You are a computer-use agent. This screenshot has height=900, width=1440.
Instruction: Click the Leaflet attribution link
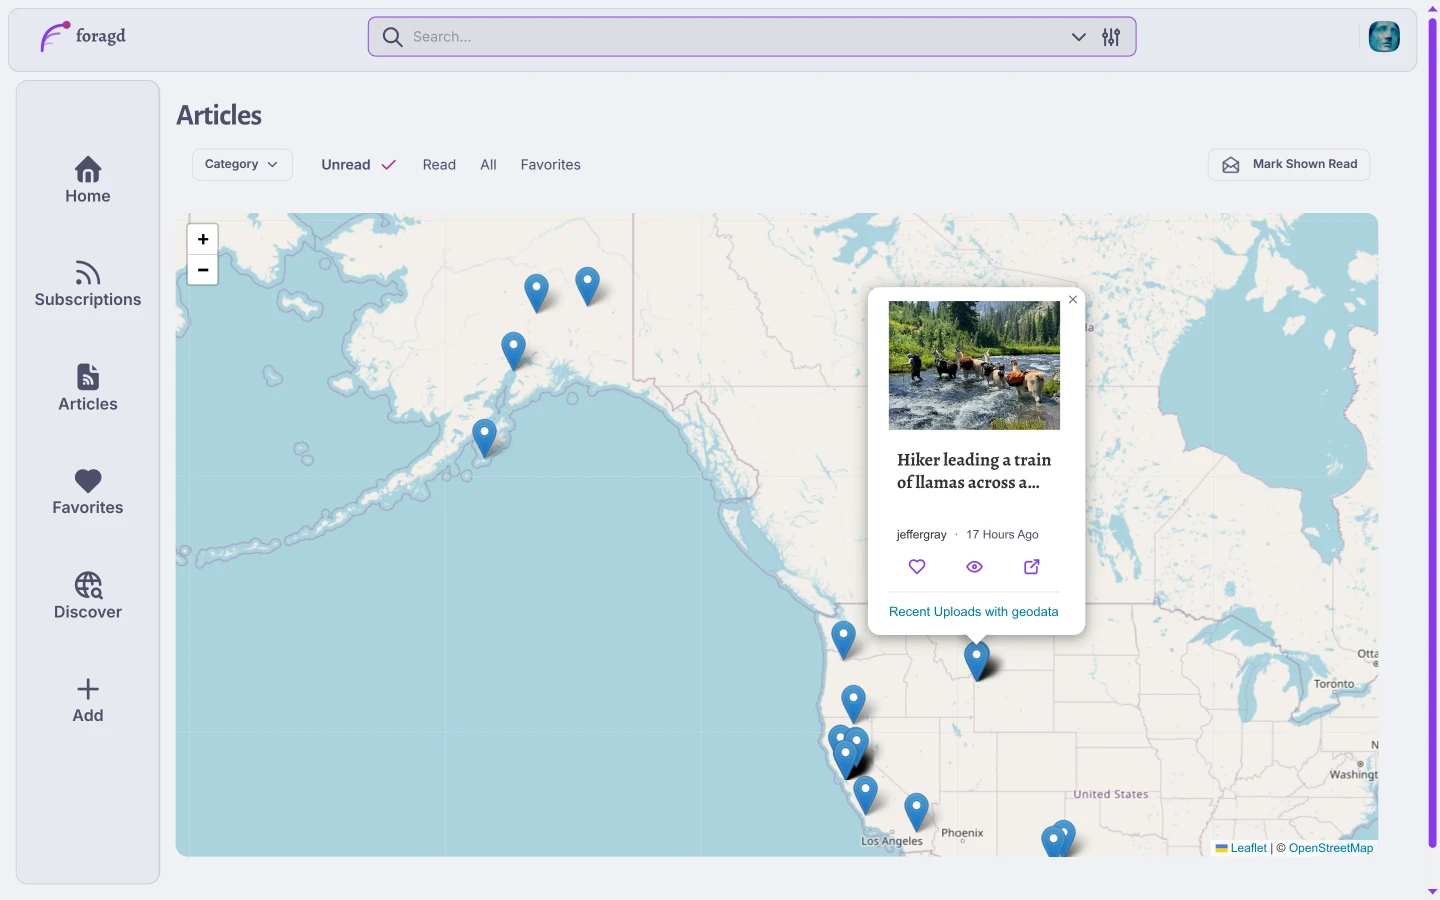1248,848
